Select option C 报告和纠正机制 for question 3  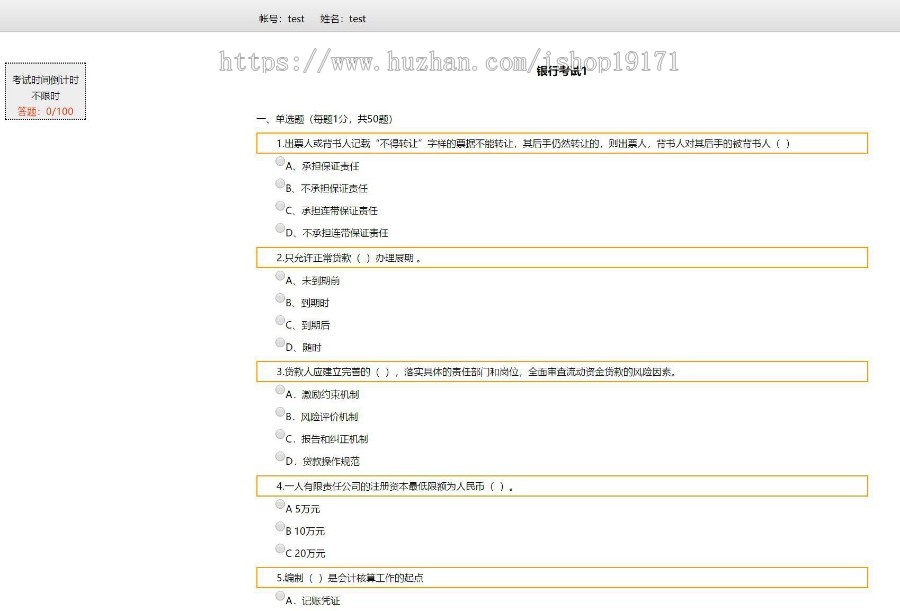click(x=279, y=433)
